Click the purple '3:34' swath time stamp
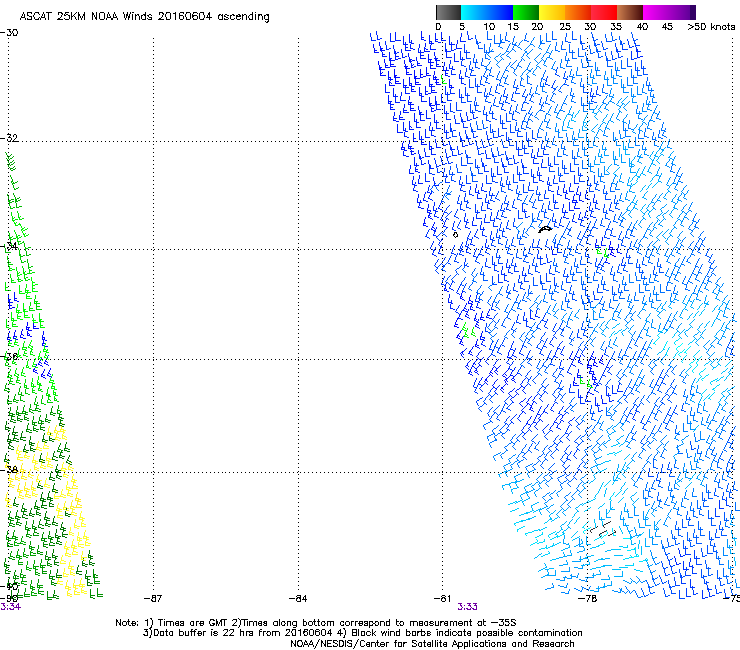This screenshot has width=740, height=650. (x=10, y=607)
